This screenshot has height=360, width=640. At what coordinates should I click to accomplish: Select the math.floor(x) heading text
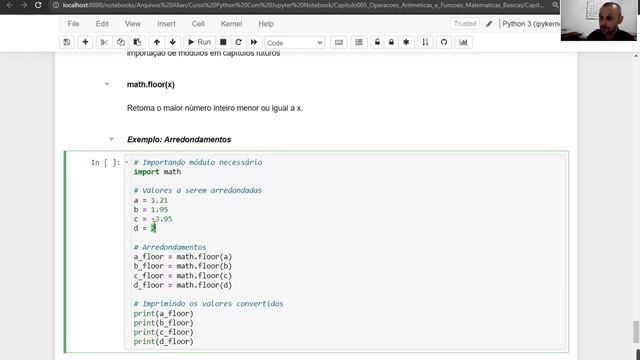tap(151, 84)
